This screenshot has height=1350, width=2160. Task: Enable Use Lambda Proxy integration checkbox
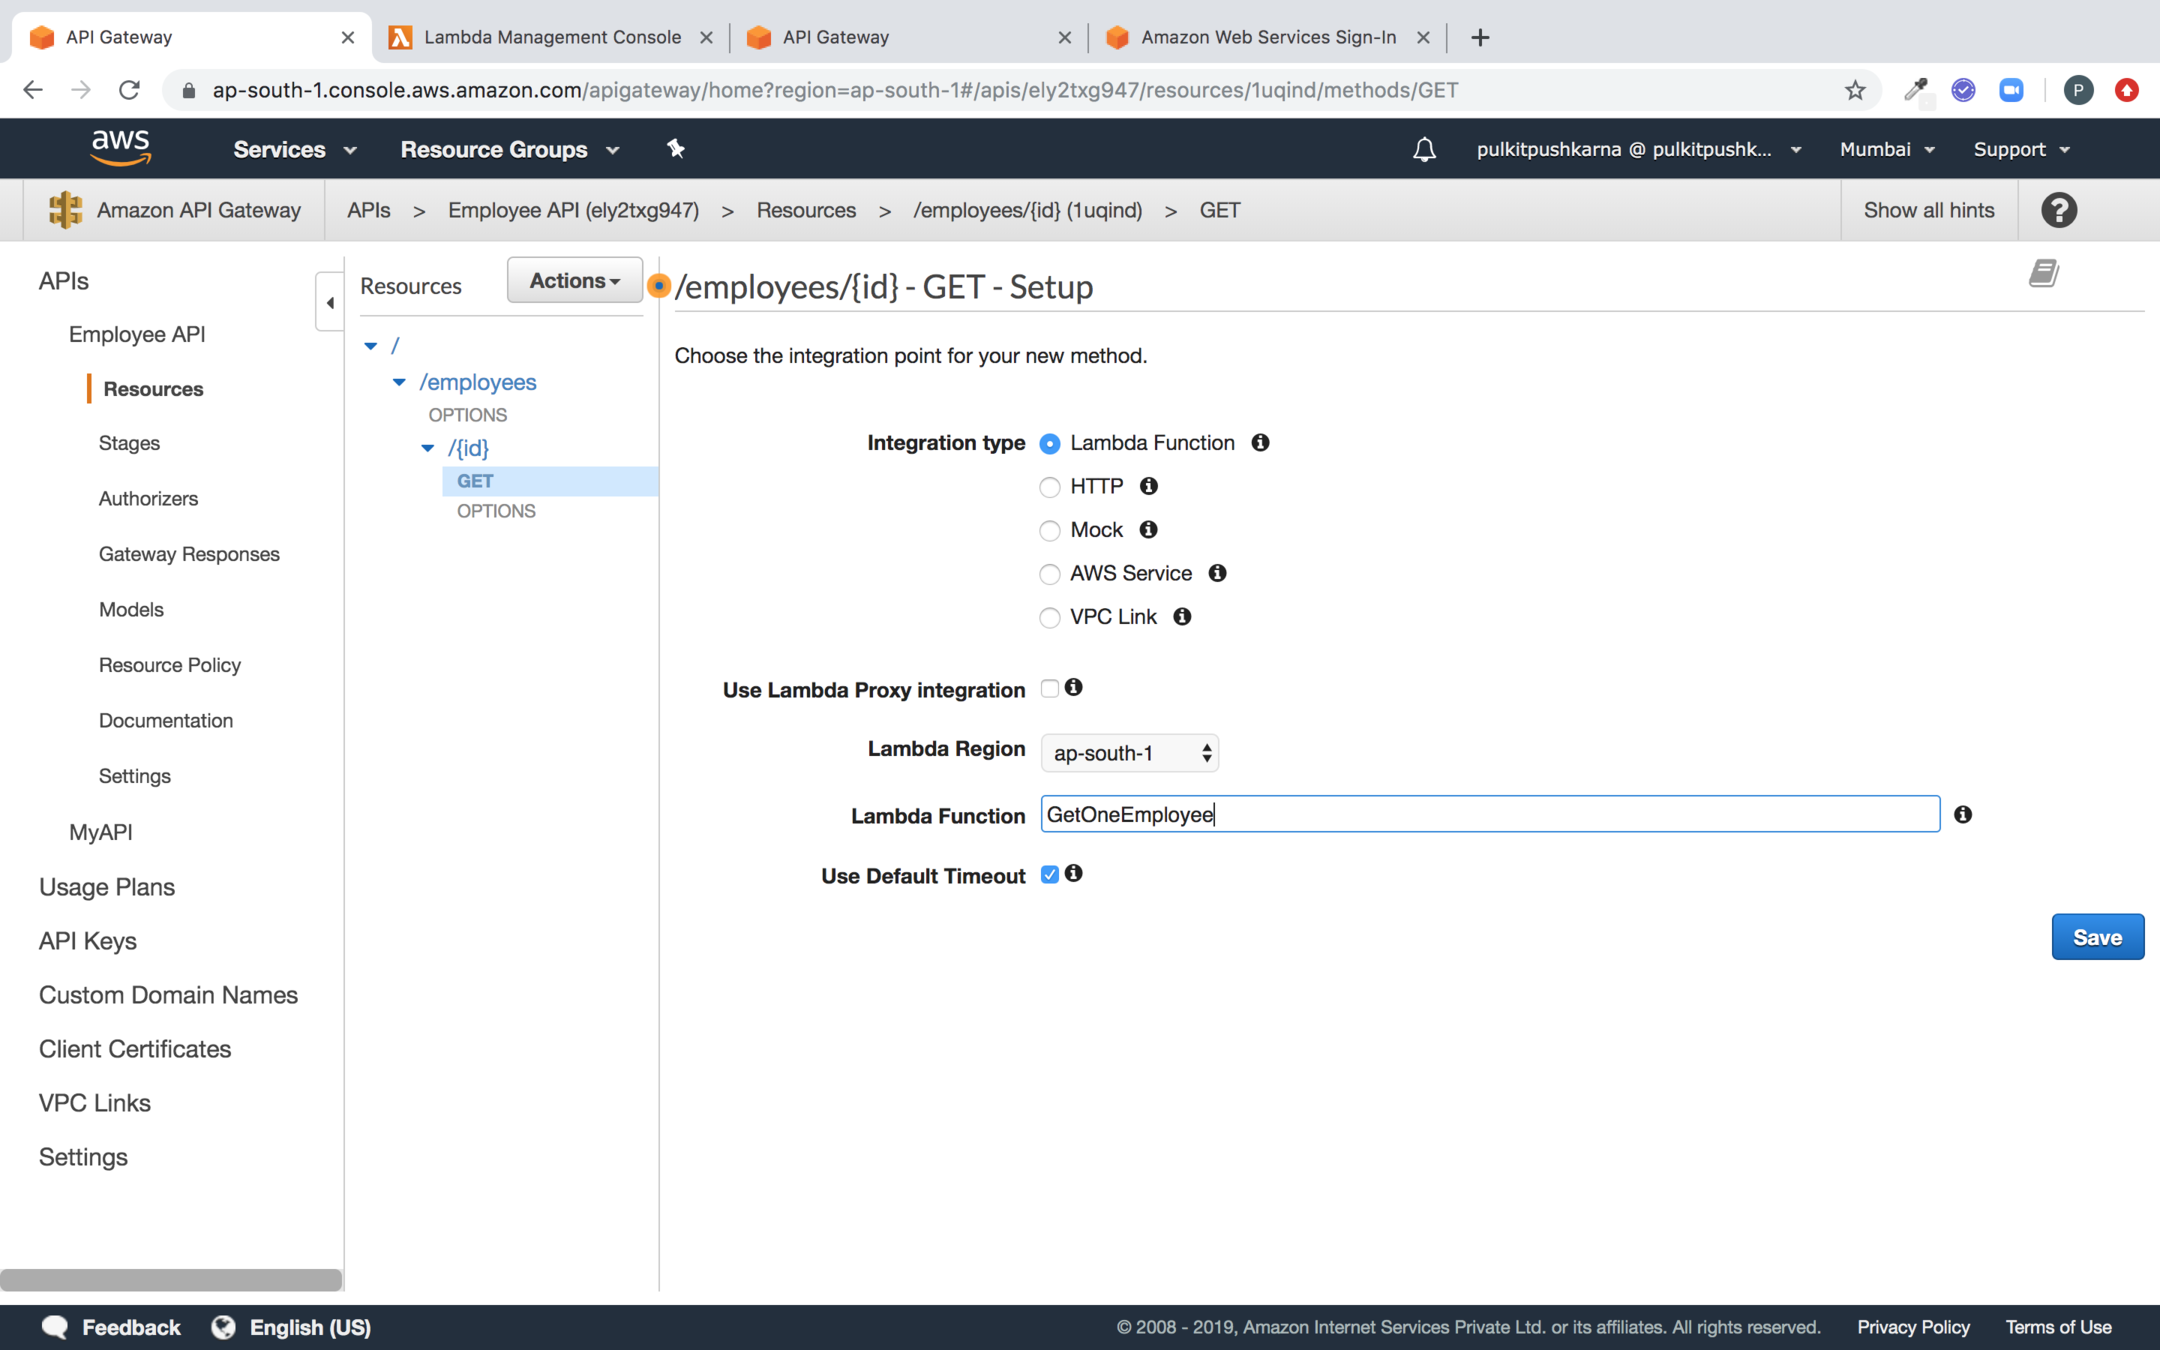(1049, 688)
